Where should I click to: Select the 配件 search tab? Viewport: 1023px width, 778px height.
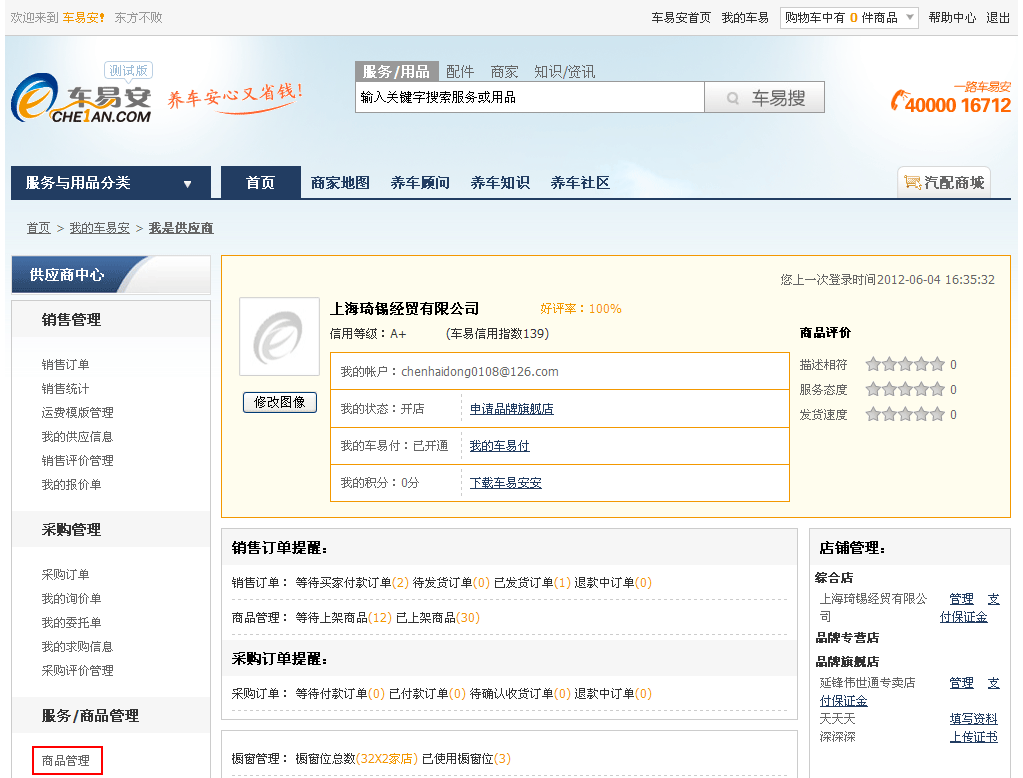click(460, 72)
